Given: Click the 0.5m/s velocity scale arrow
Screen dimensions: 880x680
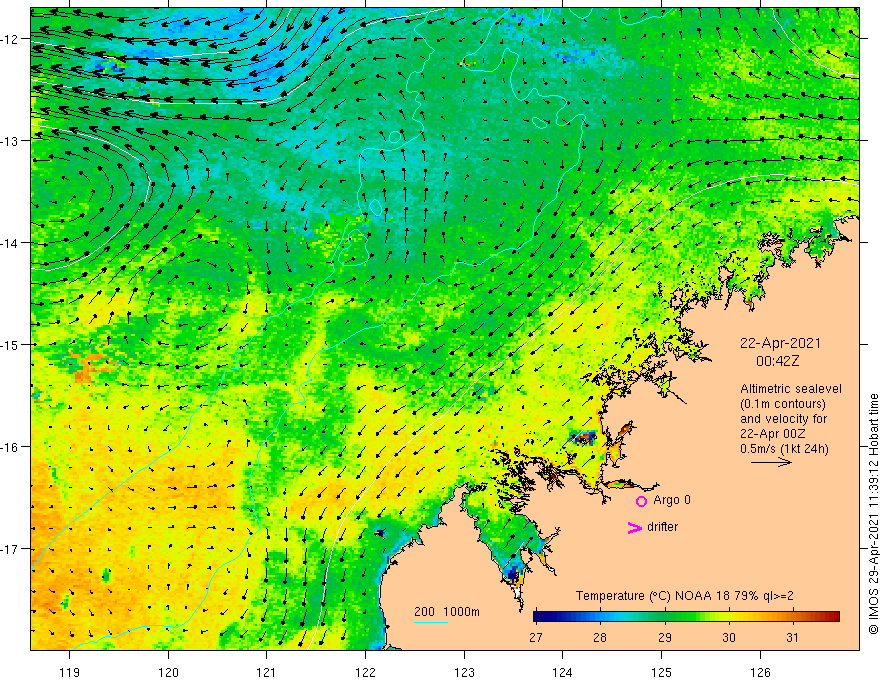Looking at the screenshot, I should [x=771, y=462].
